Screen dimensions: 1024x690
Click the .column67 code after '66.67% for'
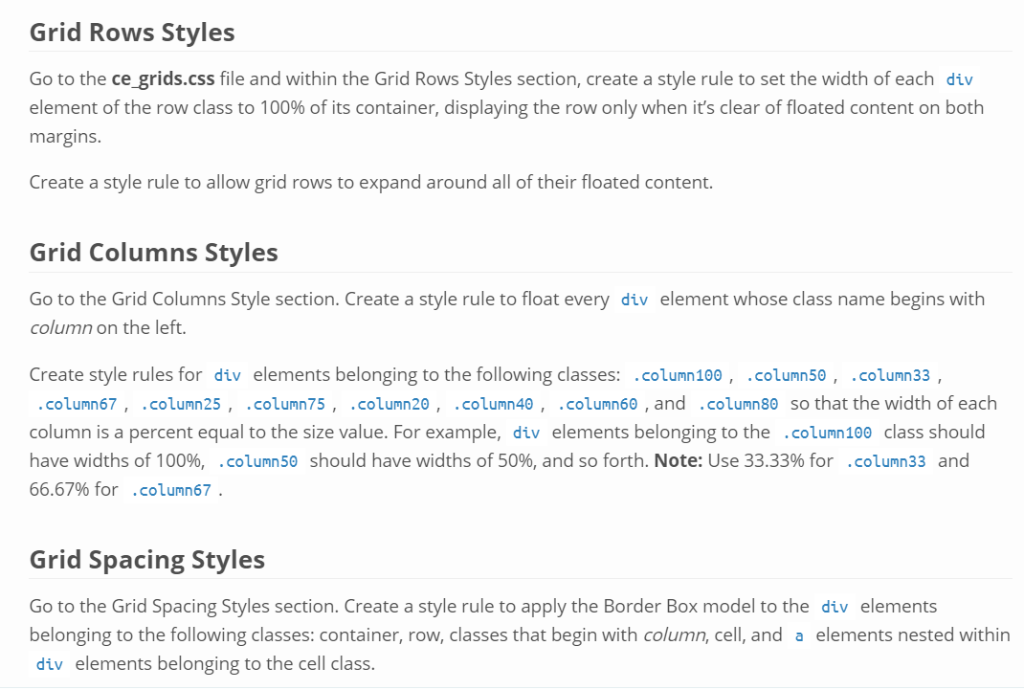pos(171,492)
